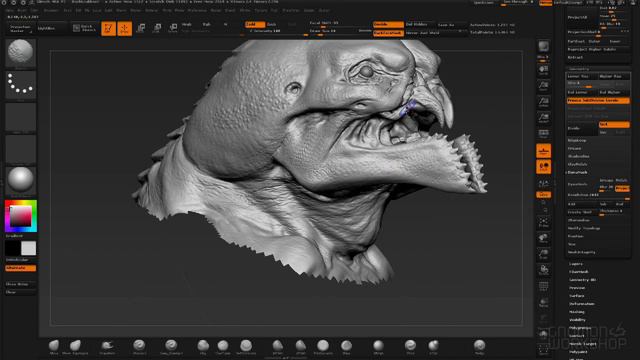This screenshot has height=360, width=640.
Task: Toggle BackfaceMask button
Action: pos(388,33)
